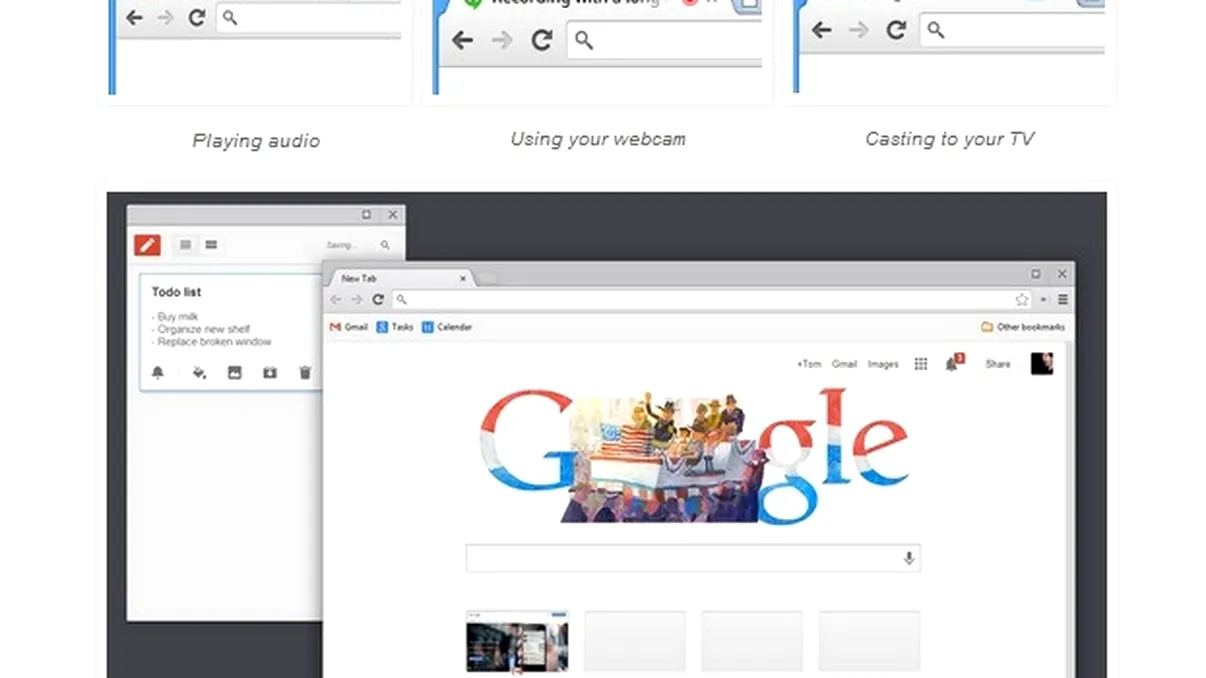Viewport: 1206px width, 678px height.
Task: Open the Chrome hamburger menu
Action: pyautogui.click(x=1063, y=299)
